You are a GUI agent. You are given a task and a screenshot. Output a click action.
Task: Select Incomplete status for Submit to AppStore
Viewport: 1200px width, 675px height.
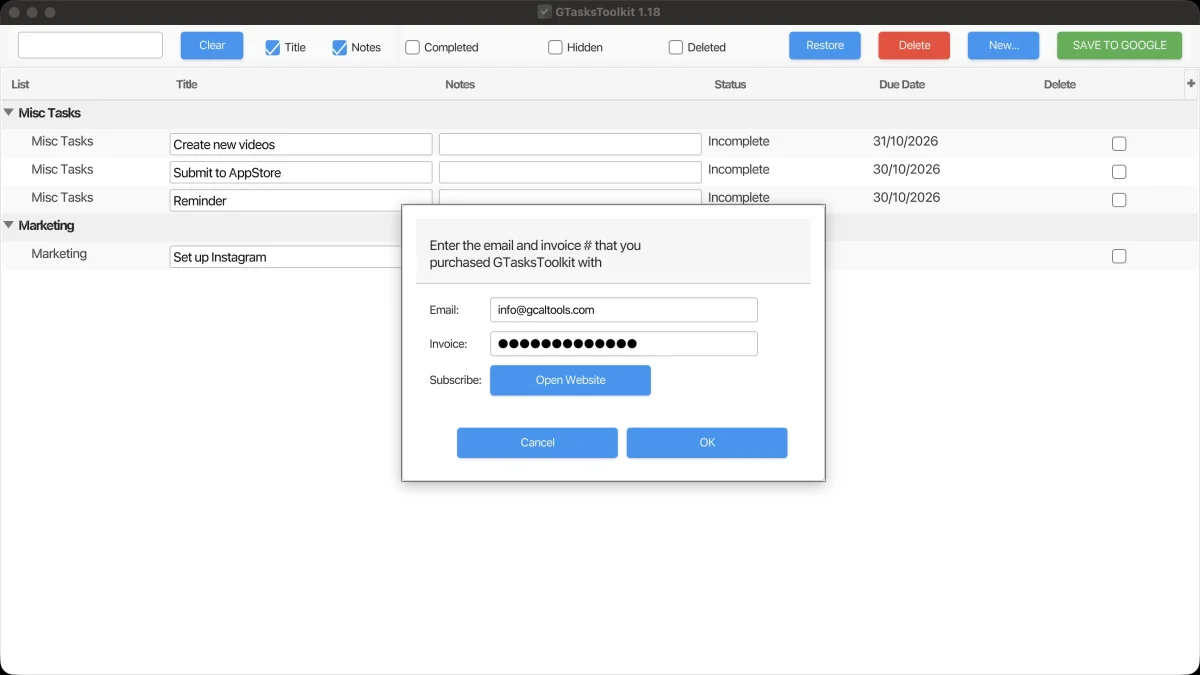point(739,170)
